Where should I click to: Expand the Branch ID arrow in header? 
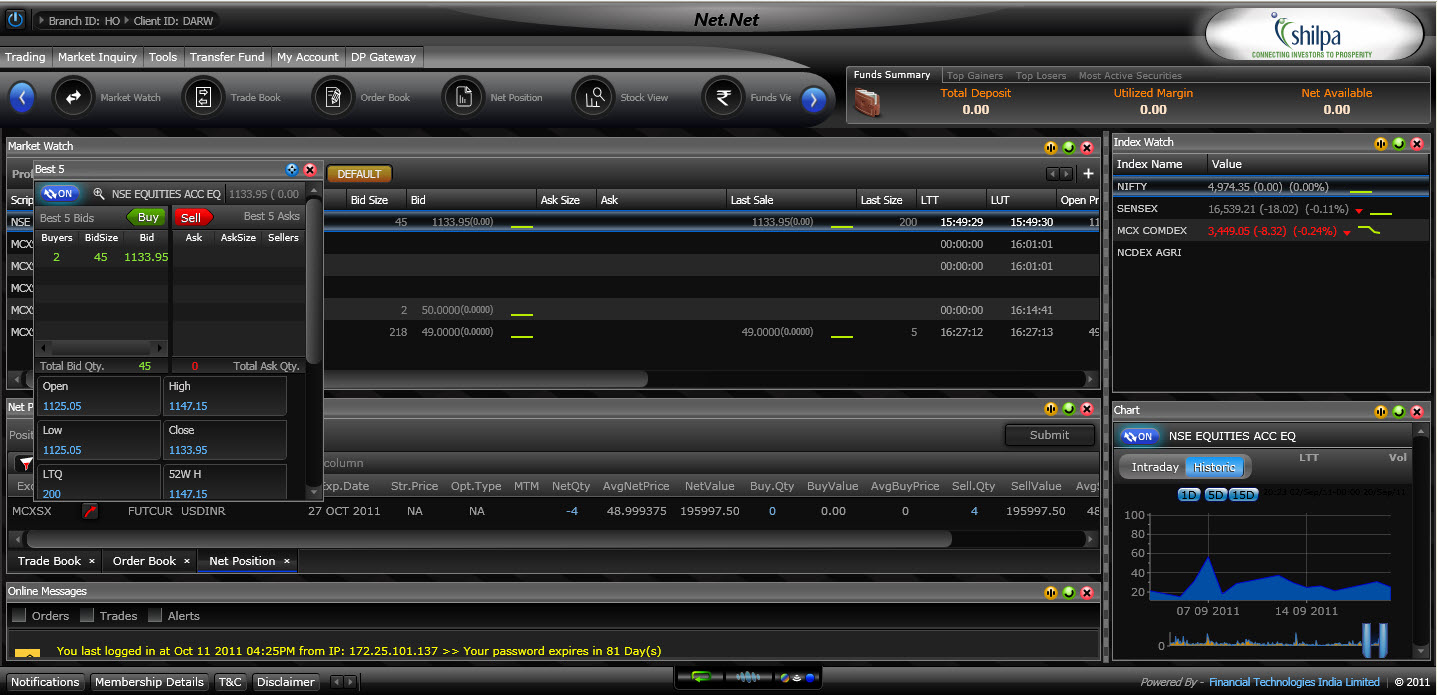click(40, 21)
